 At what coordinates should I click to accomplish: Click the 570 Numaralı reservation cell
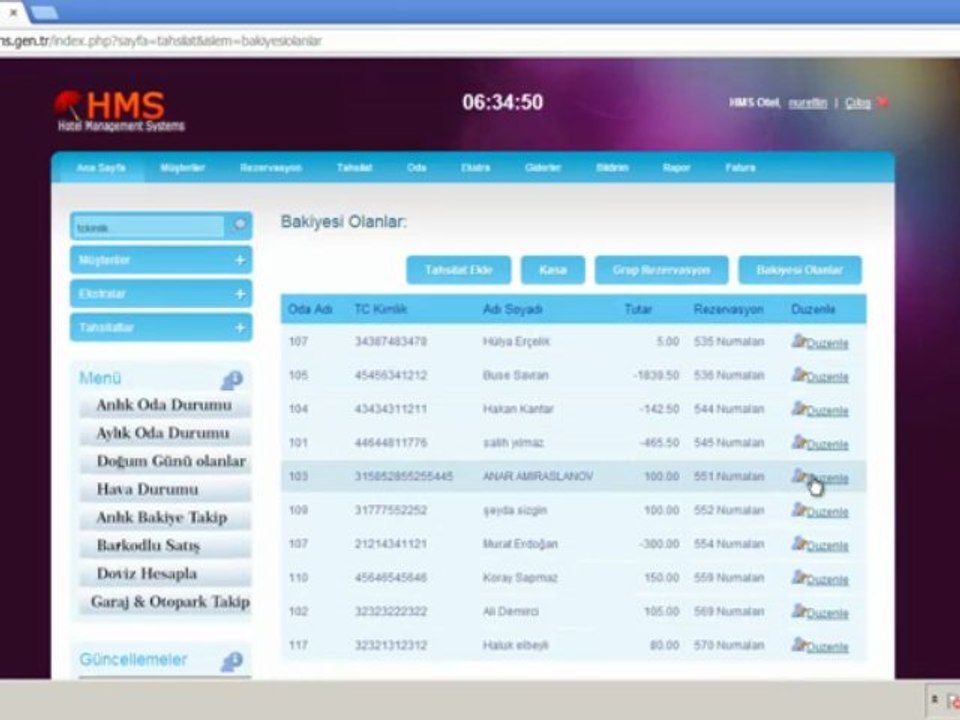click(x=729, y=645)
